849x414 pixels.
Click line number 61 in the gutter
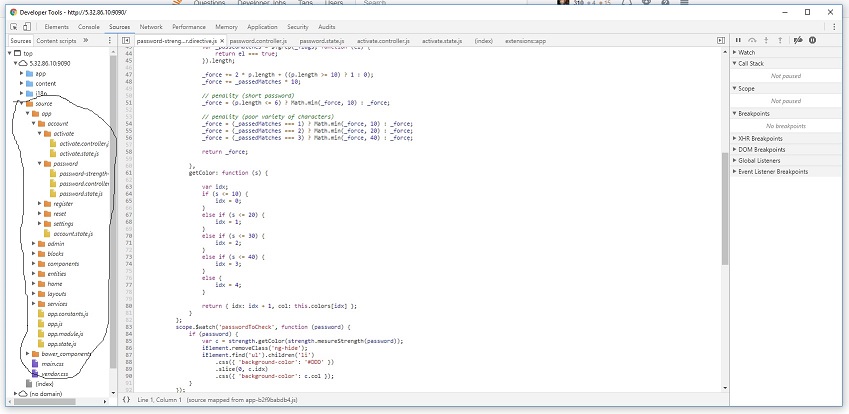click(129, 173)
